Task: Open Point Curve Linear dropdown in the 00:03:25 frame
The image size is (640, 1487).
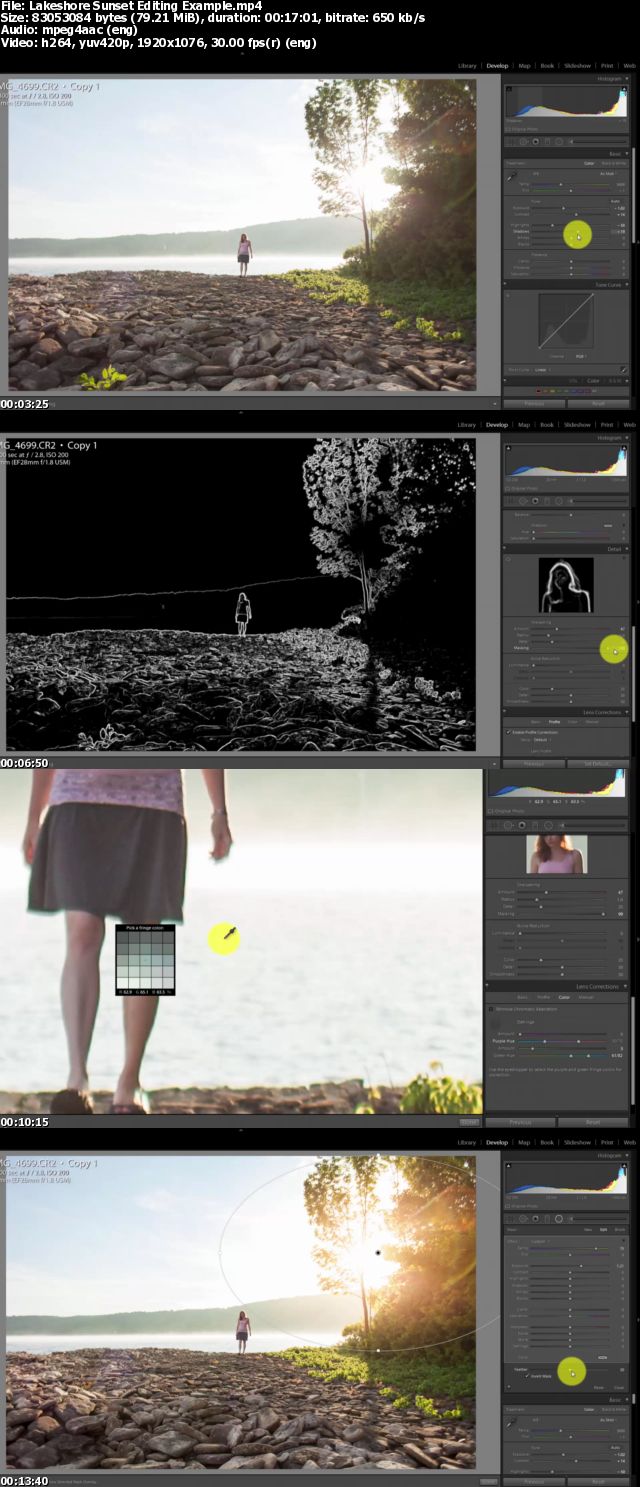Action: coord(542,370)
